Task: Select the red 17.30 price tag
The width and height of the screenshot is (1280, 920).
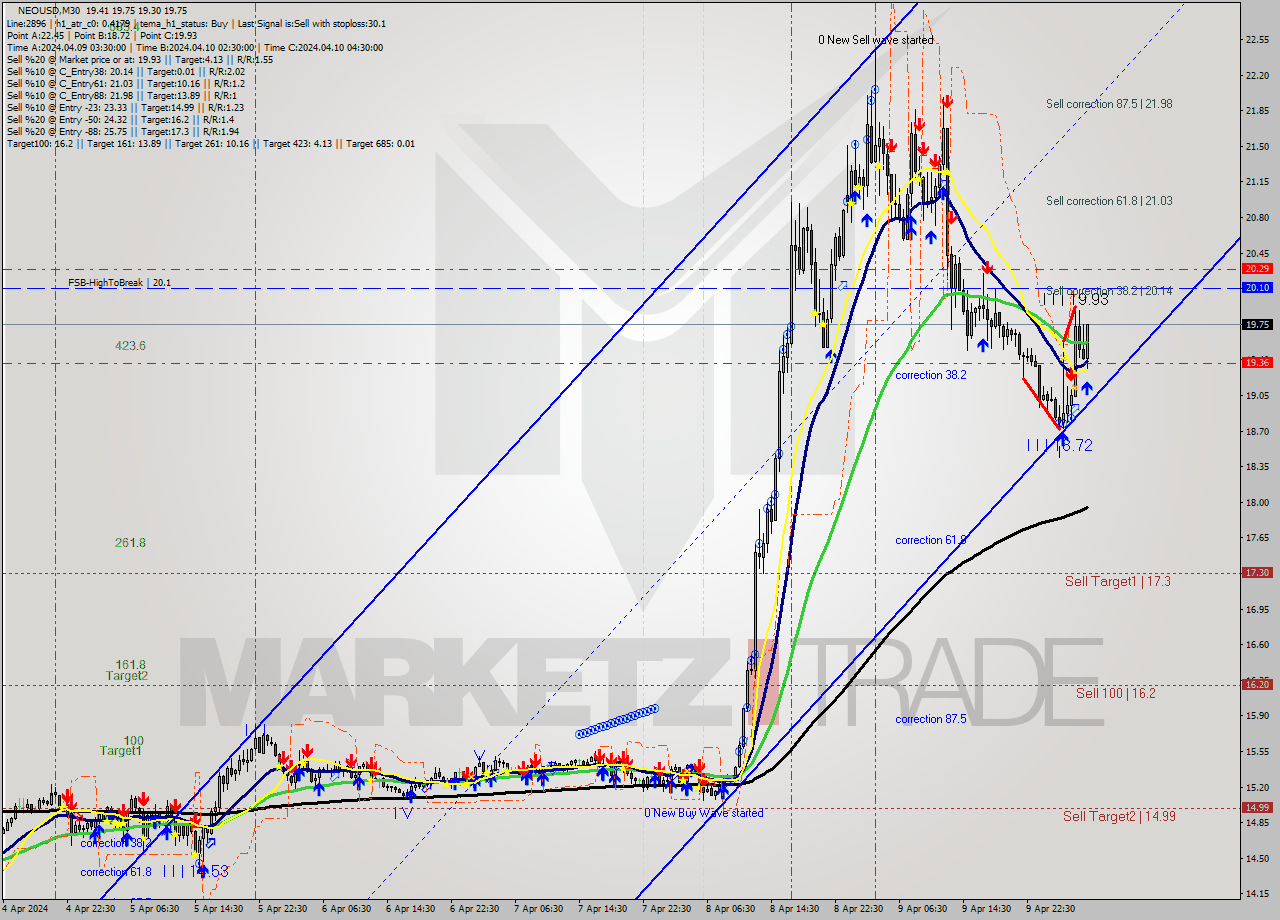Action: pyautogui.click(x=1257, y=572)
